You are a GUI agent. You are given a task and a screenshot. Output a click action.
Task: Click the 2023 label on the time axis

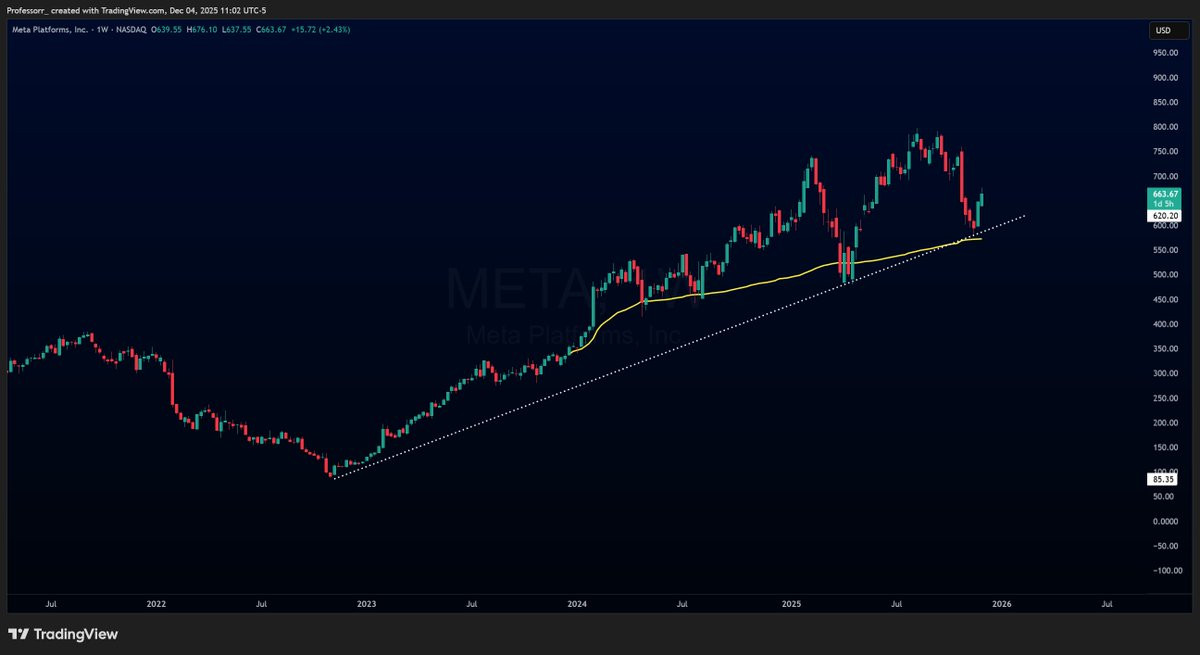click(367, 604)
